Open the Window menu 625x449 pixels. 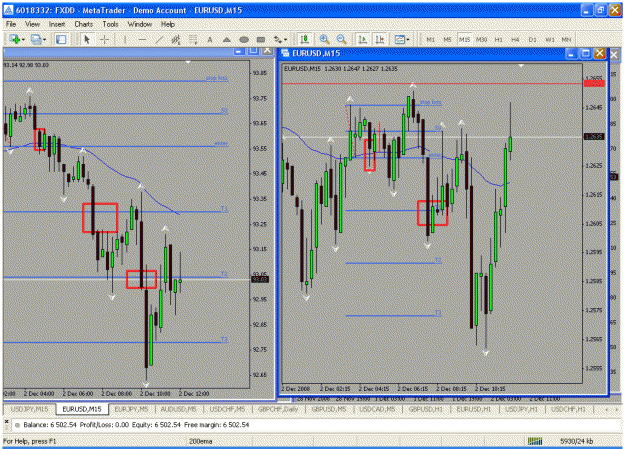point(140,24)
